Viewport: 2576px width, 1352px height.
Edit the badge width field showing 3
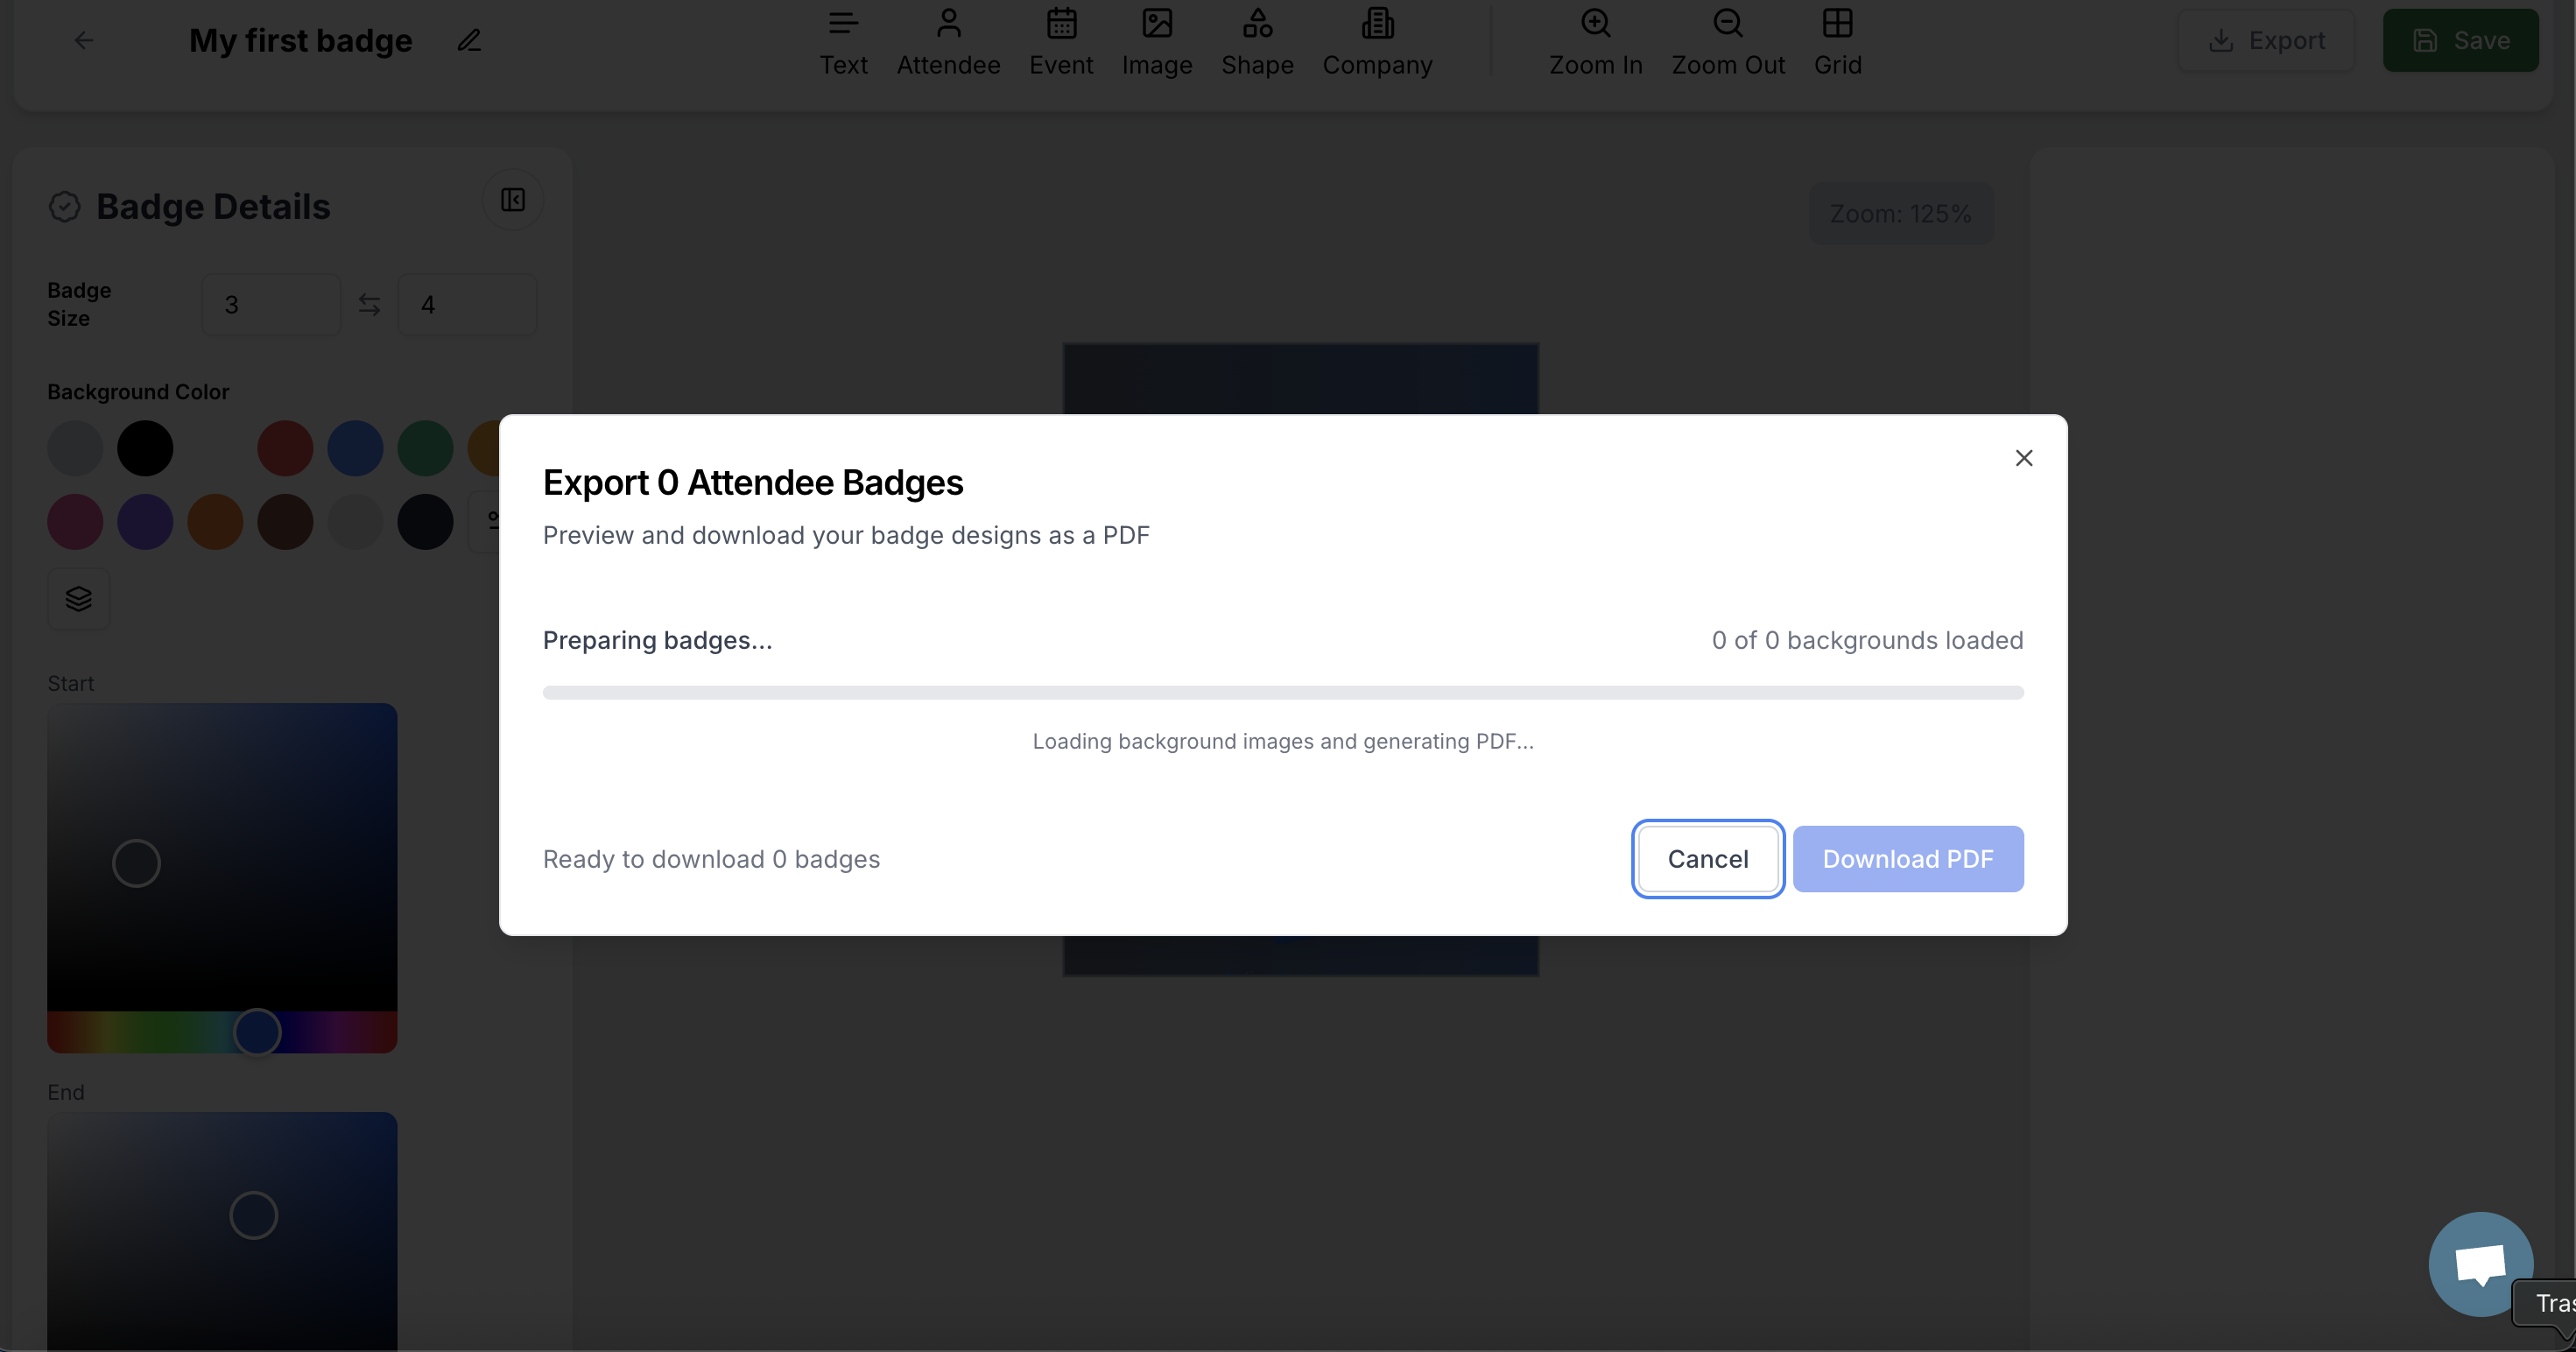(270, 304)
